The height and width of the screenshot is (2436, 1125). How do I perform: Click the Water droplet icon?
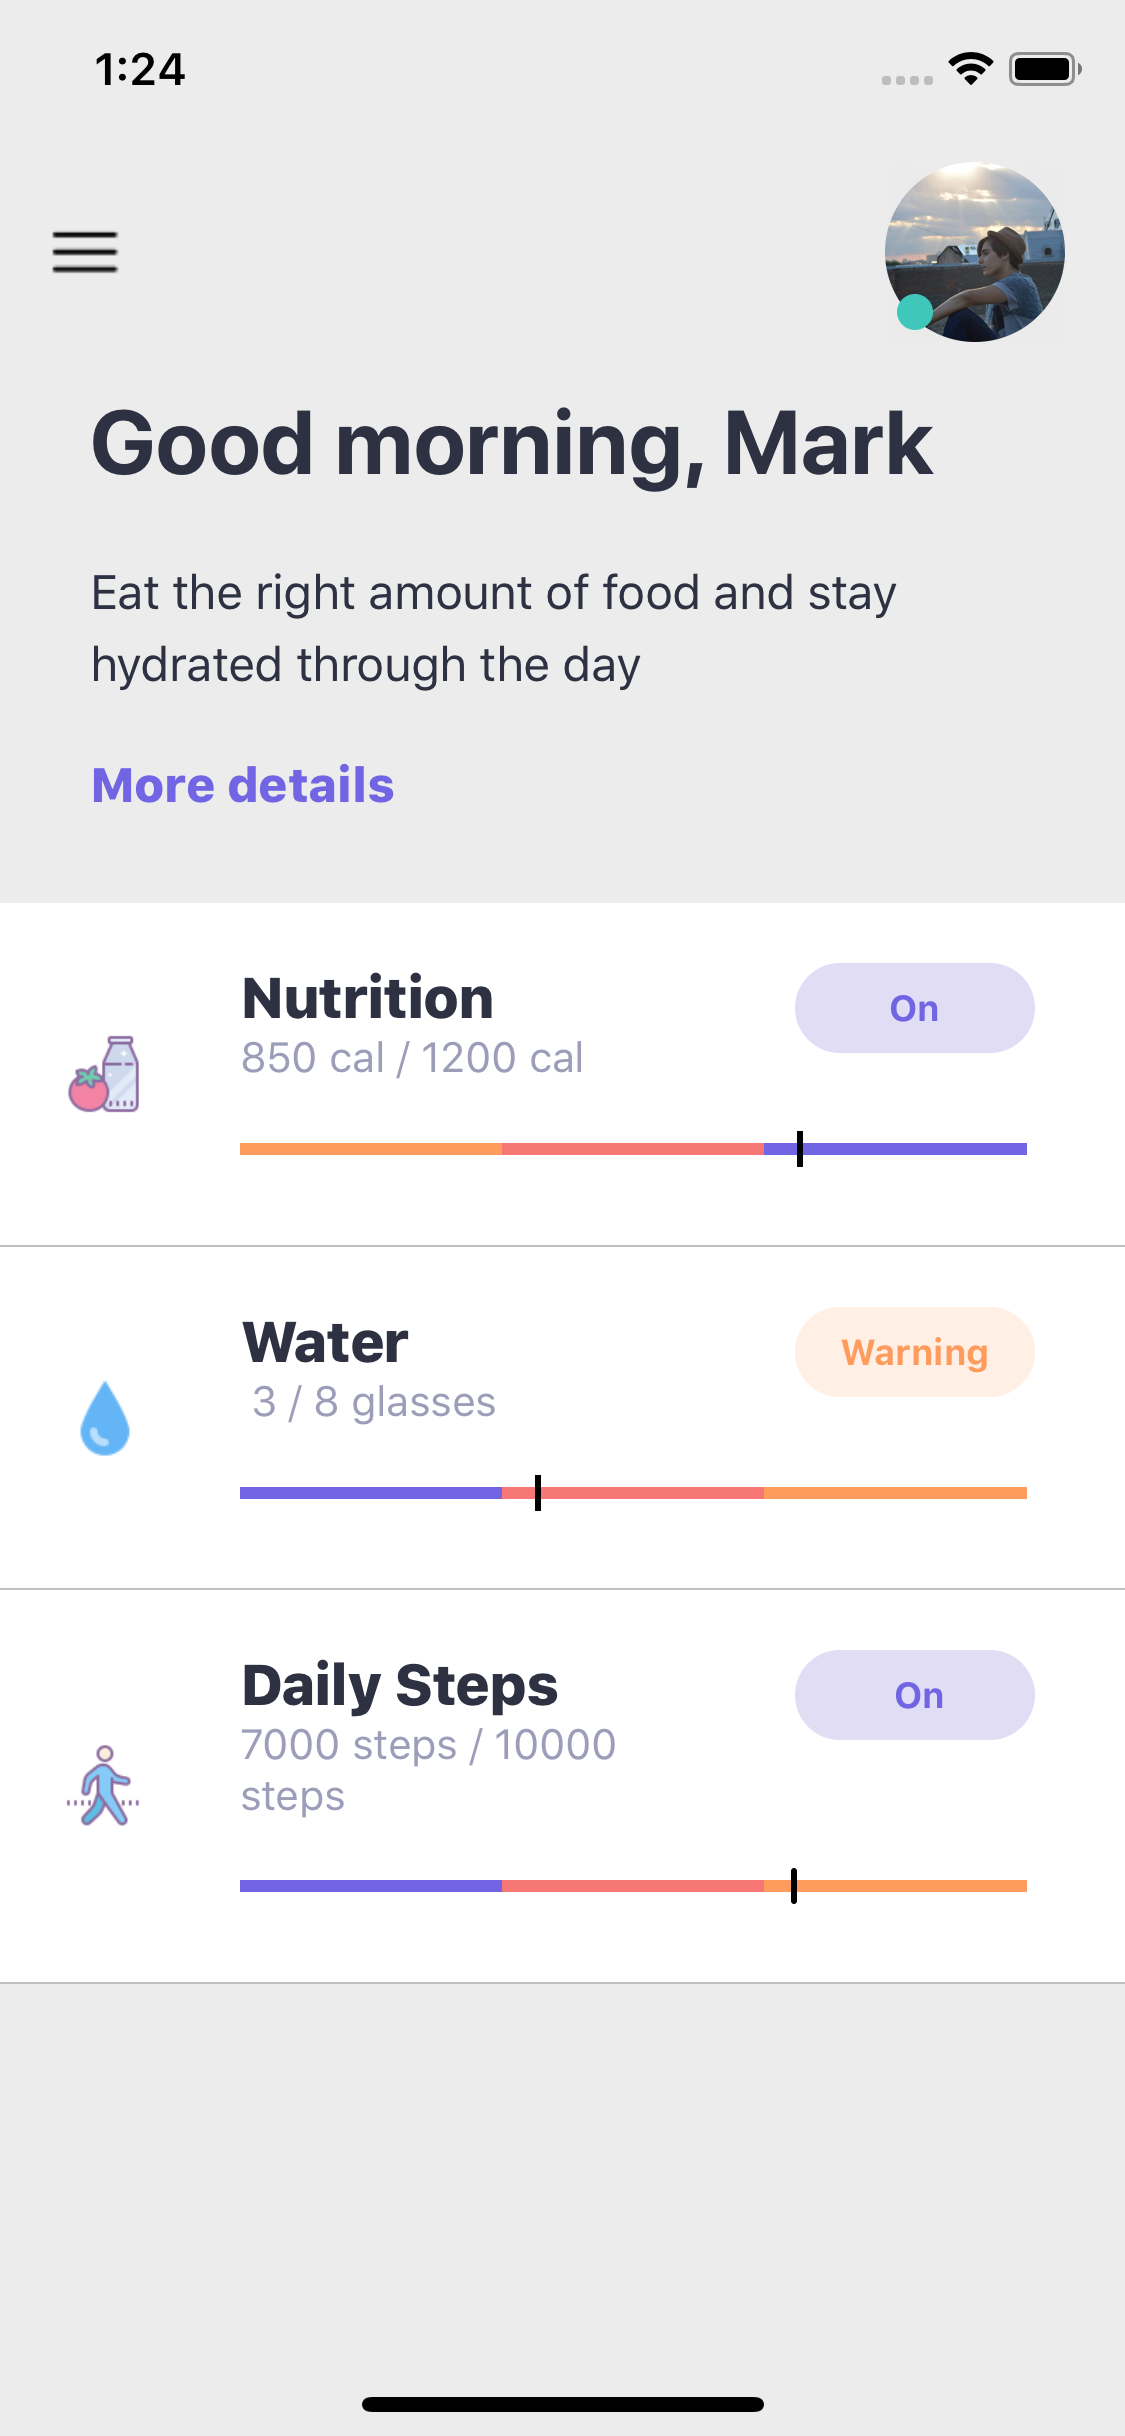tap(104, 1418)
